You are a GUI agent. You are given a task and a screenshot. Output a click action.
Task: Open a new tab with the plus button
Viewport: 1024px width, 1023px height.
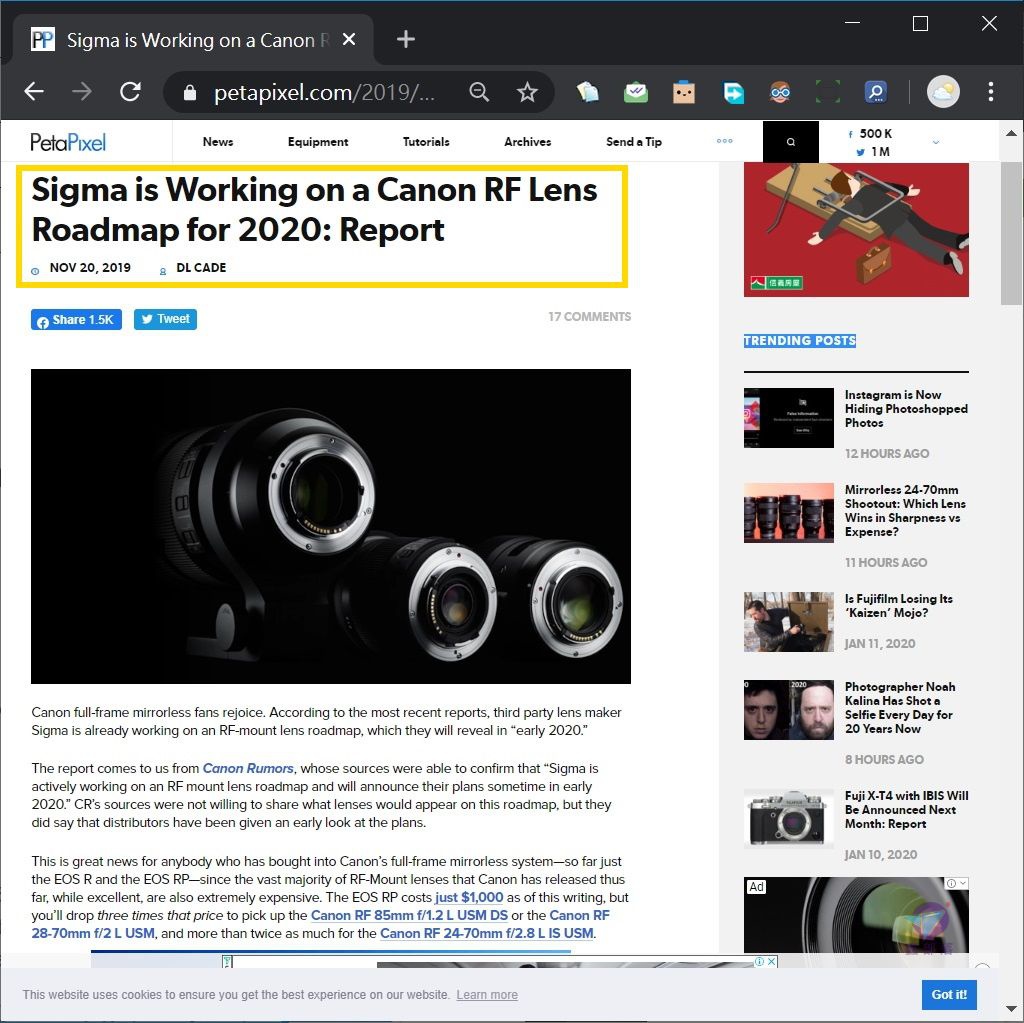pyautogui.click(x=406, y=39)
